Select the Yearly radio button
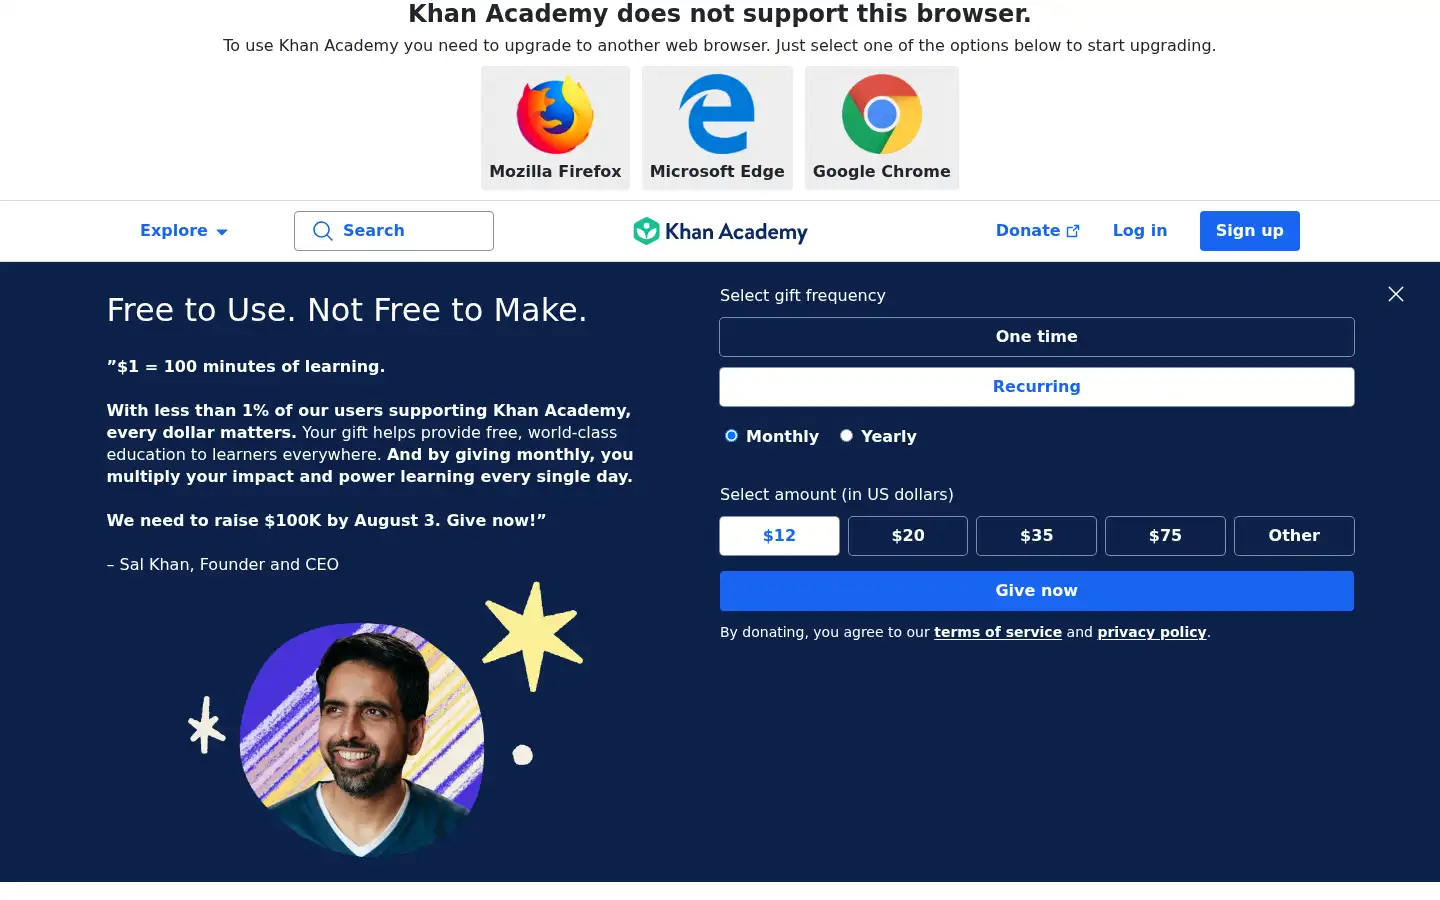This screenshot has width=1440, height=900. click(x=846, y=436)
